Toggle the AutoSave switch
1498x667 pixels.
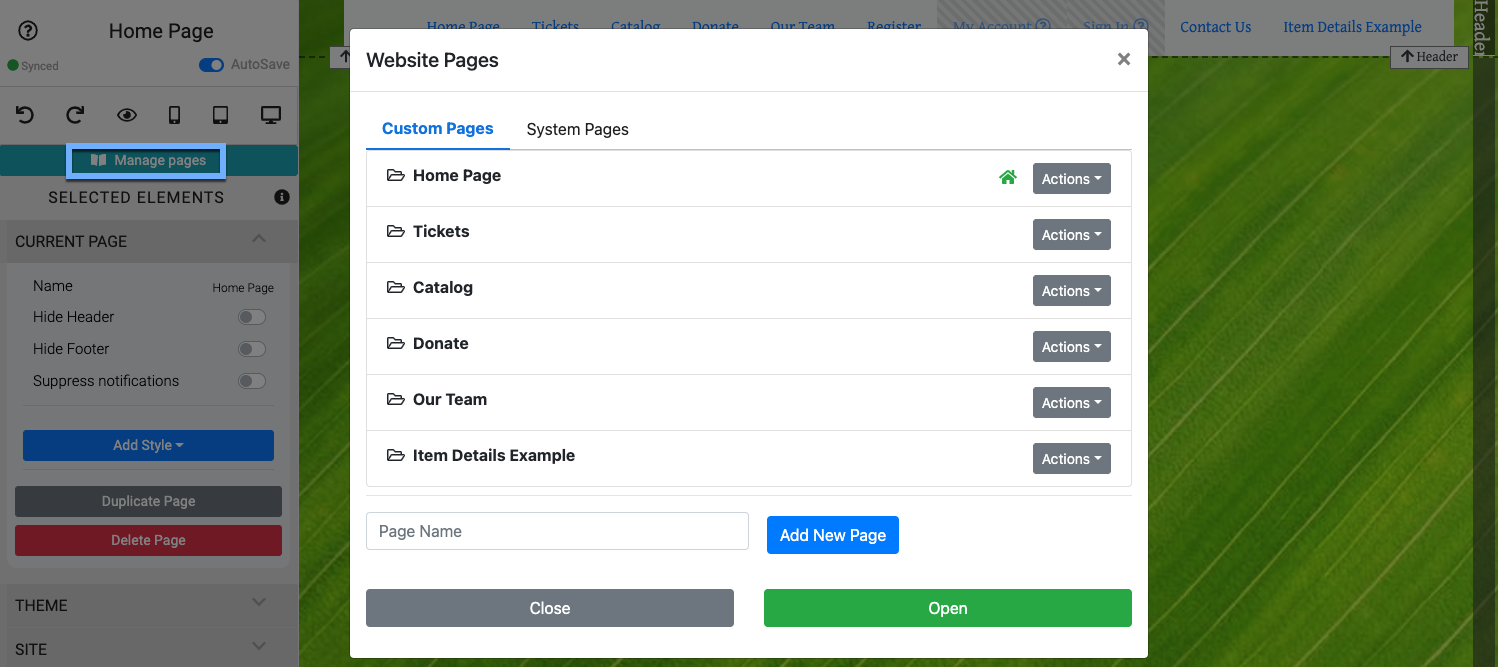[211, 65]
